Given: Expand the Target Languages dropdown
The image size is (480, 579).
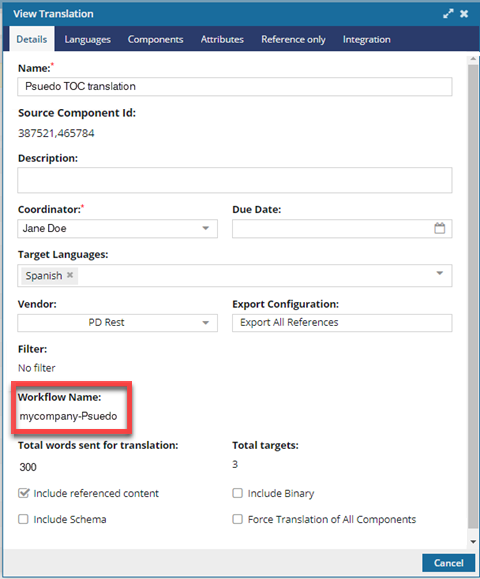Looking at the screenshot, I should point(439,273).
